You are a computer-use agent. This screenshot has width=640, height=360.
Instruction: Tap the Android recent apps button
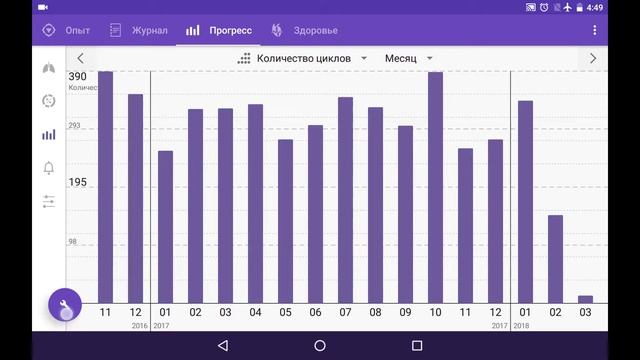pyautogui.click(x=417, y=346)
